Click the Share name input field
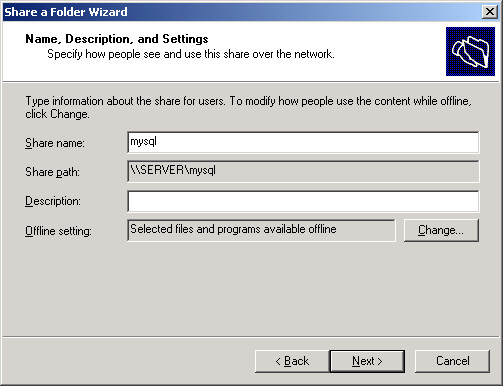The height and width of the screenshot is (386, 503). click(303, 142)
